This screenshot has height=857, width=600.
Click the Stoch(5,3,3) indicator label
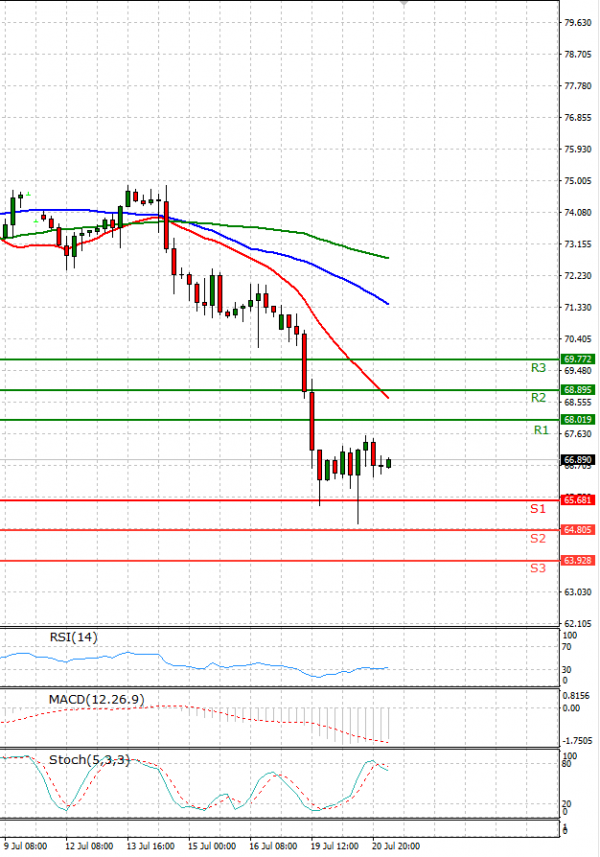[90, 760]
